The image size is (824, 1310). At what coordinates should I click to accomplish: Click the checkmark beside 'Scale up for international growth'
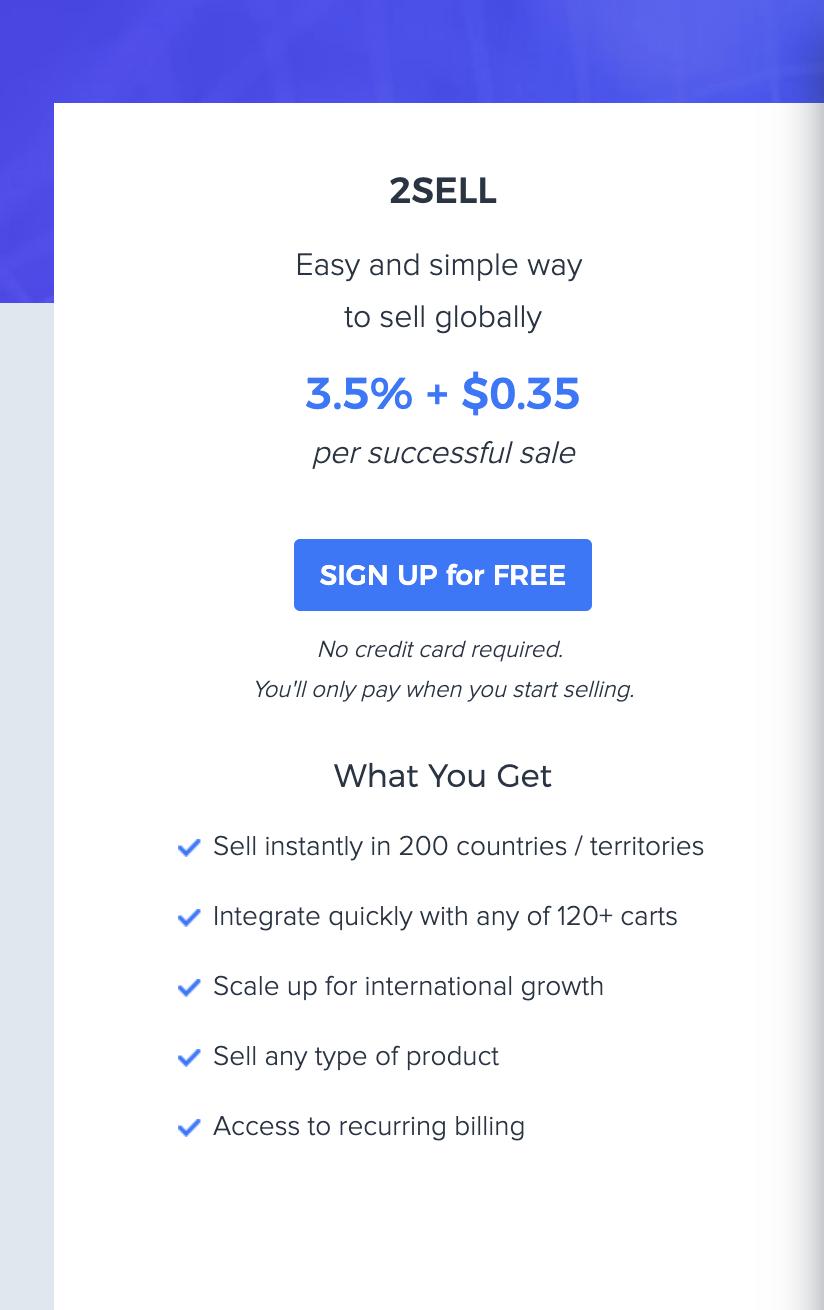[189, 987]
